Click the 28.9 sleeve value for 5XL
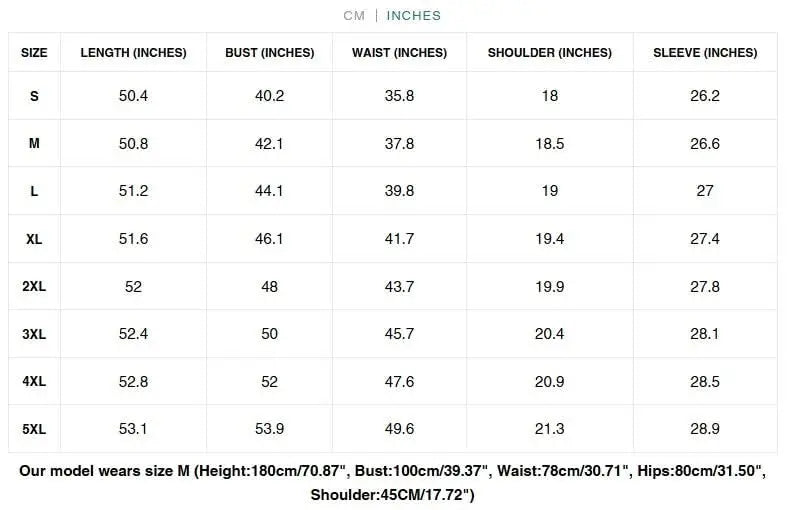Image resolution: width=789 pixels, height=510 pixels. 705,429
